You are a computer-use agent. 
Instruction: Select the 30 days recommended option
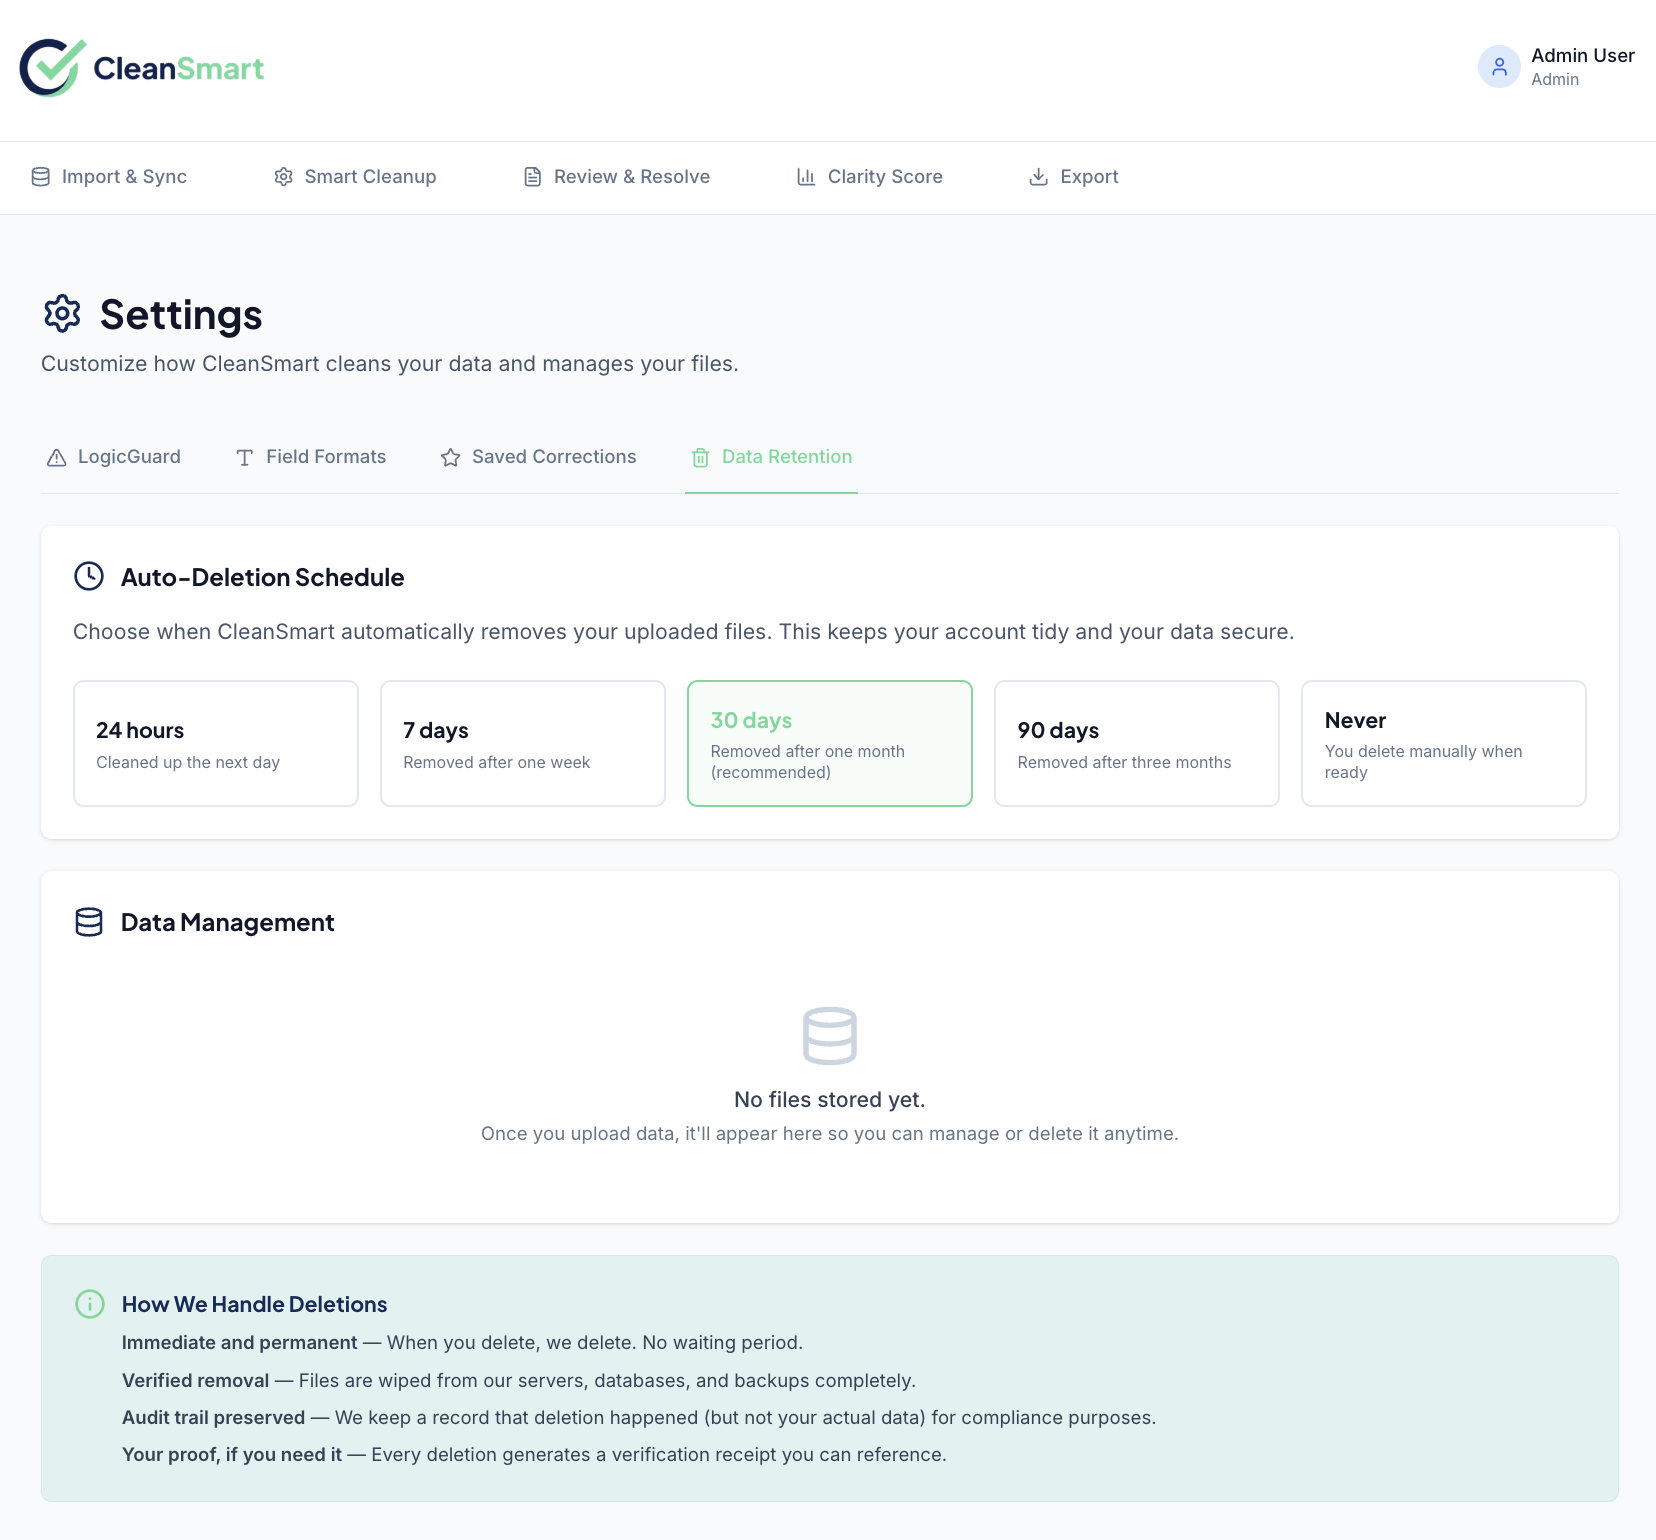tap(830, 743)
